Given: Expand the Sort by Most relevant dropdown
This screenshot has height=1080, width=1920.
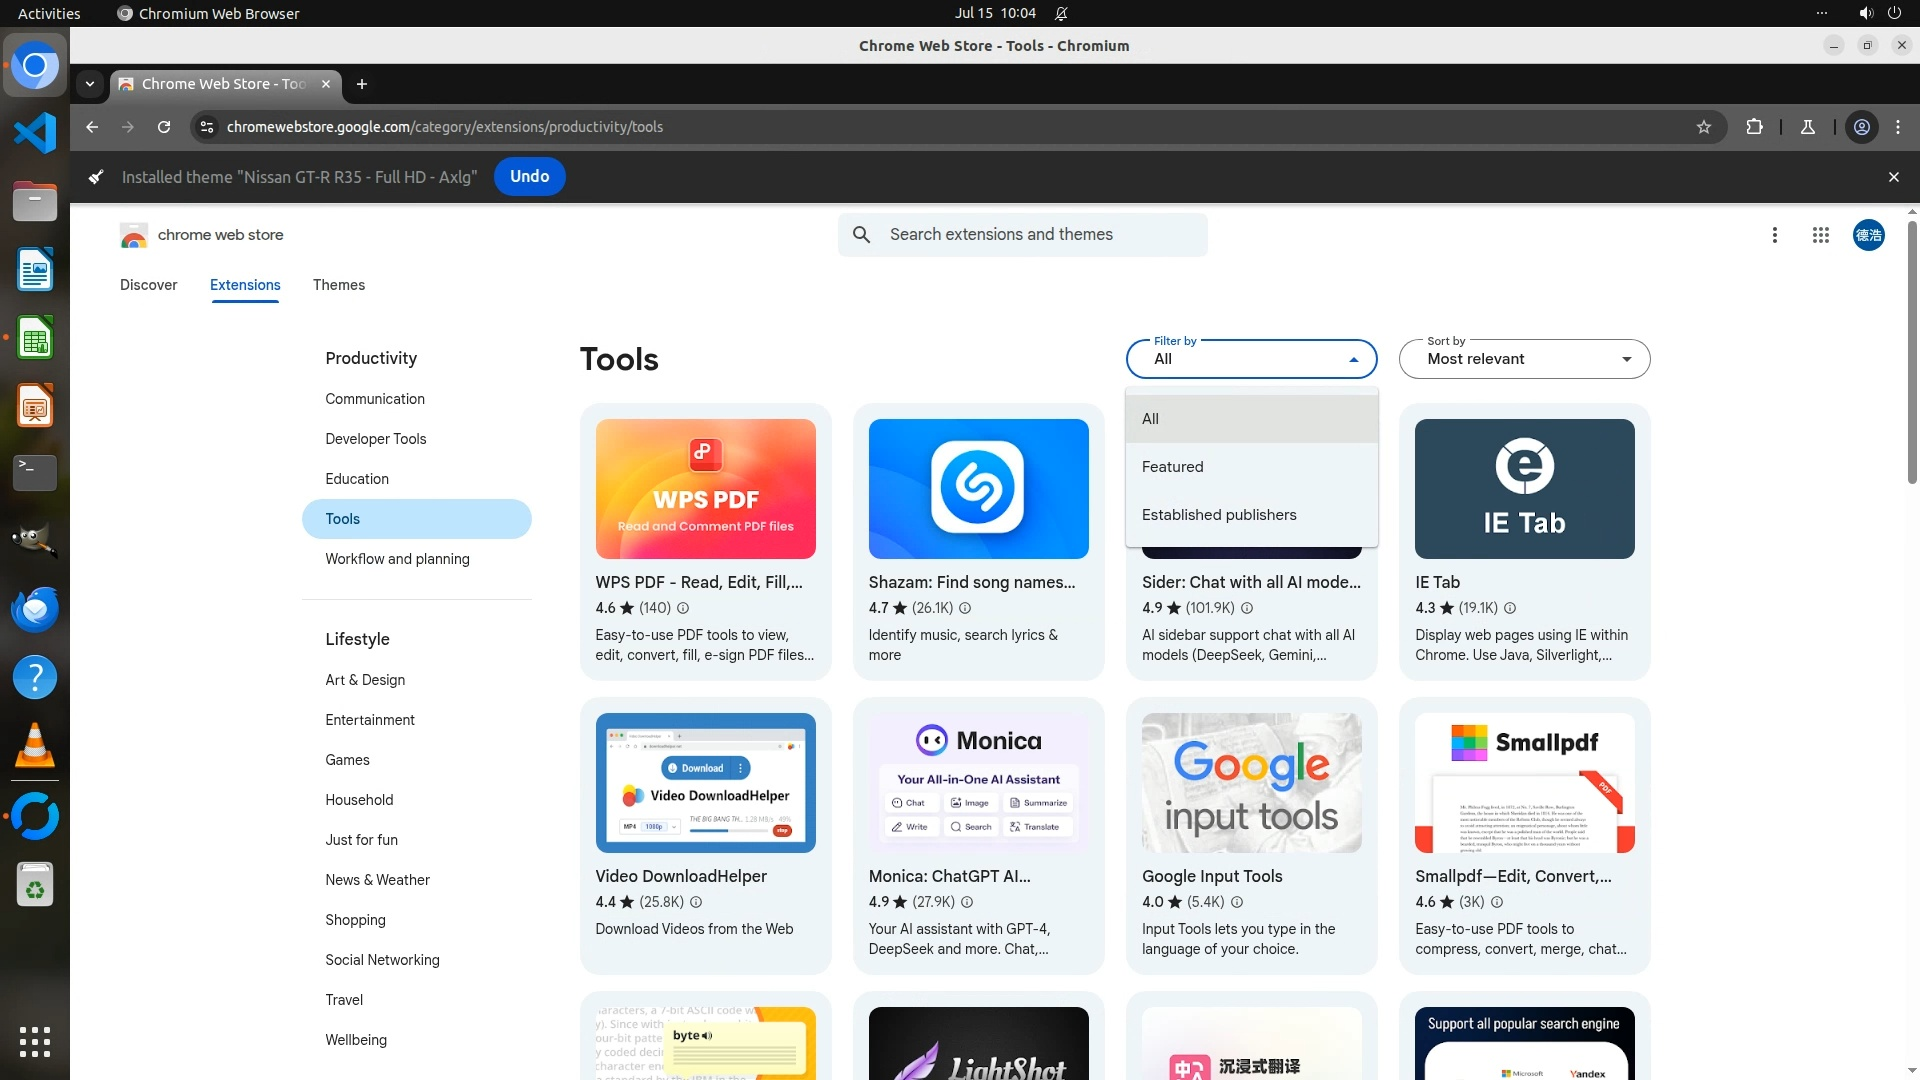Looking at the screenshot, I should [x=1524, y=359].
